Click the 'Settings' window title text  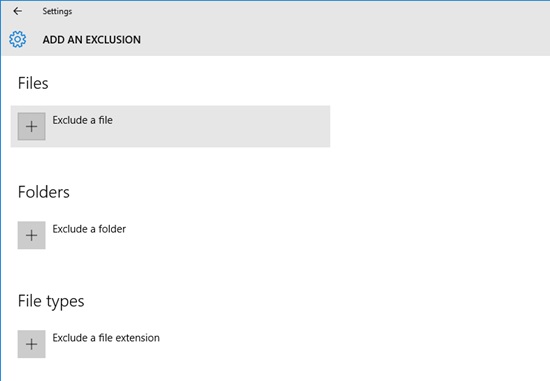(x=57, y=11)
